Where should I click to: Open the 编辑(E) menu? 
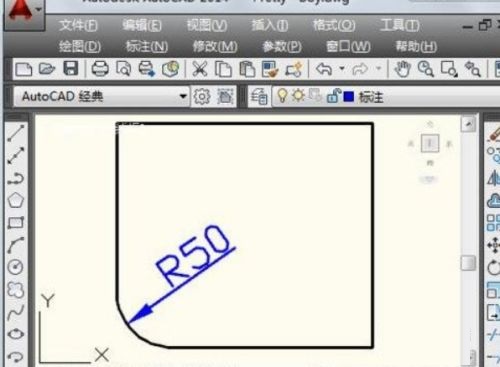point(142,25)
